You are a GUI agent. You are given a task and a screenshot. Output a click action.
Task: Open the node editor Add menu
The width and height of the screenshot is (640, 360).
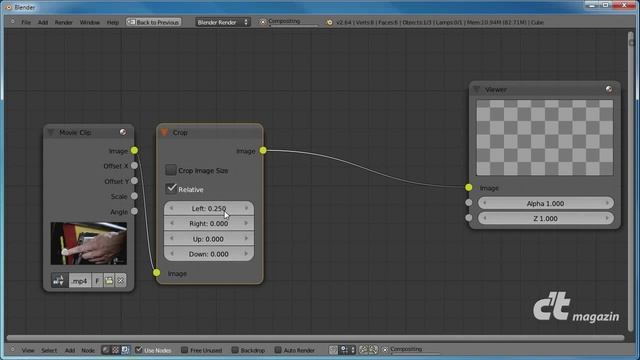tap(70, 350)
